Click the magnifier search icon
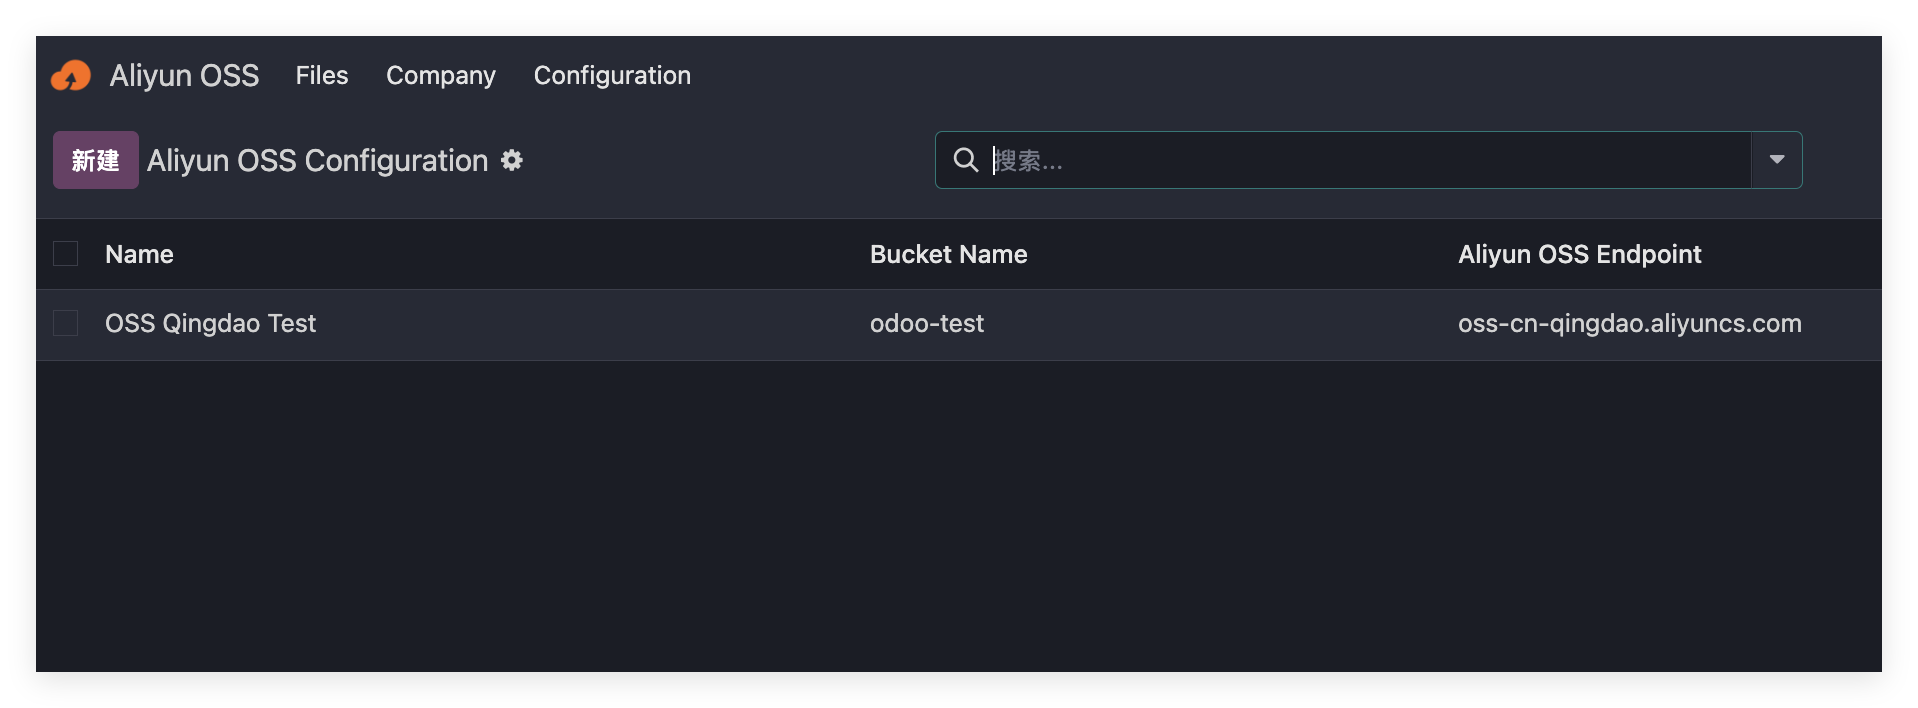The width and height of the screenshot is (1918, 708). pyautogui.click(x=965, y=160)
